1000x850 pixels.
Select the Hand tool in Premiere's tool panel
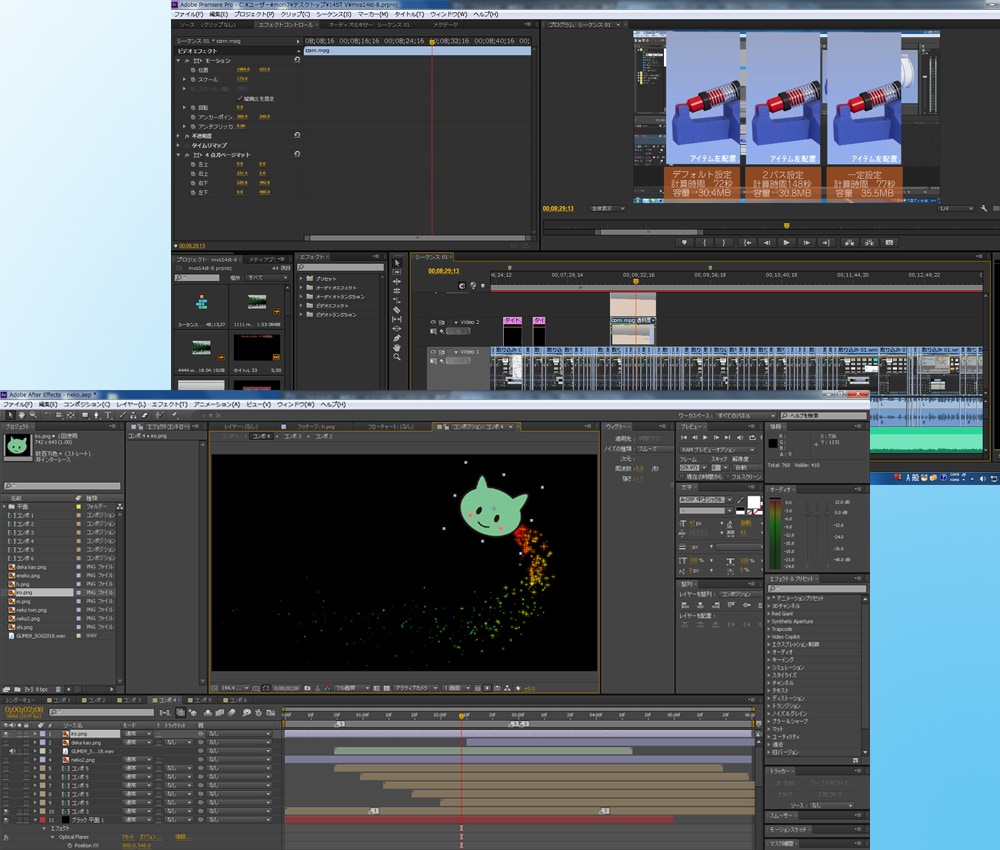[x=397, y=348]
